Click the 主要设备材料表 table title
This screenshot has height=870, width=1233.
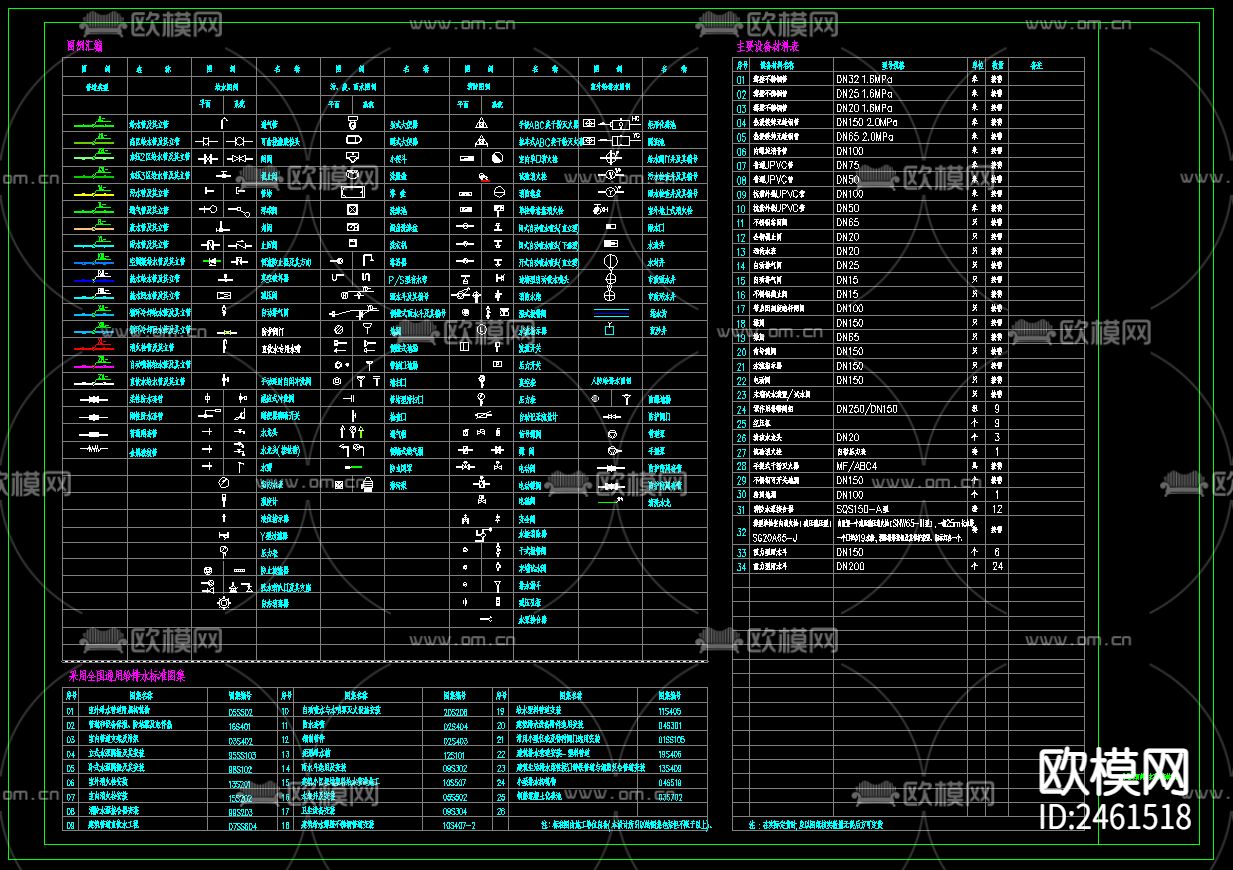[x=767, y=46]
